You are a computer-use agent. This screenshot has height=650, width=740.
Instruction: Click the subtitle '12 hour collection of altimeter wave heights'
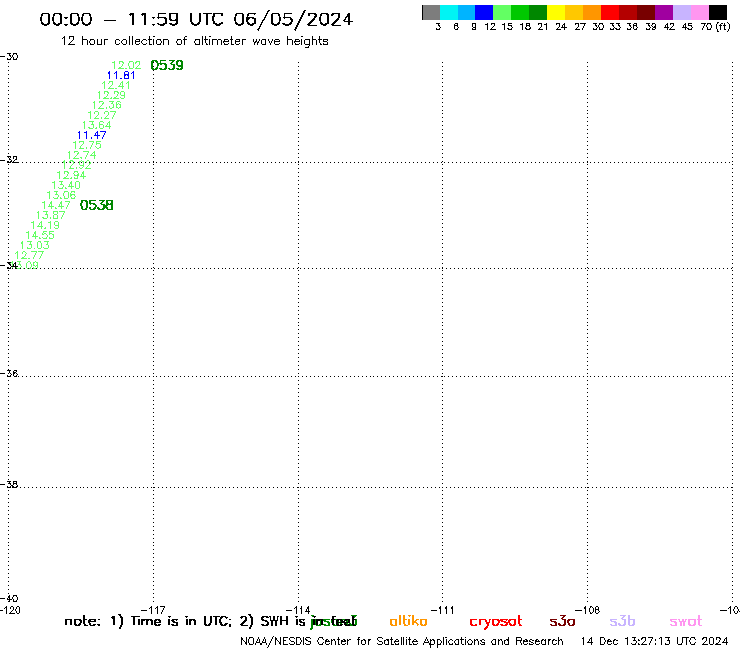pos(195,41)
